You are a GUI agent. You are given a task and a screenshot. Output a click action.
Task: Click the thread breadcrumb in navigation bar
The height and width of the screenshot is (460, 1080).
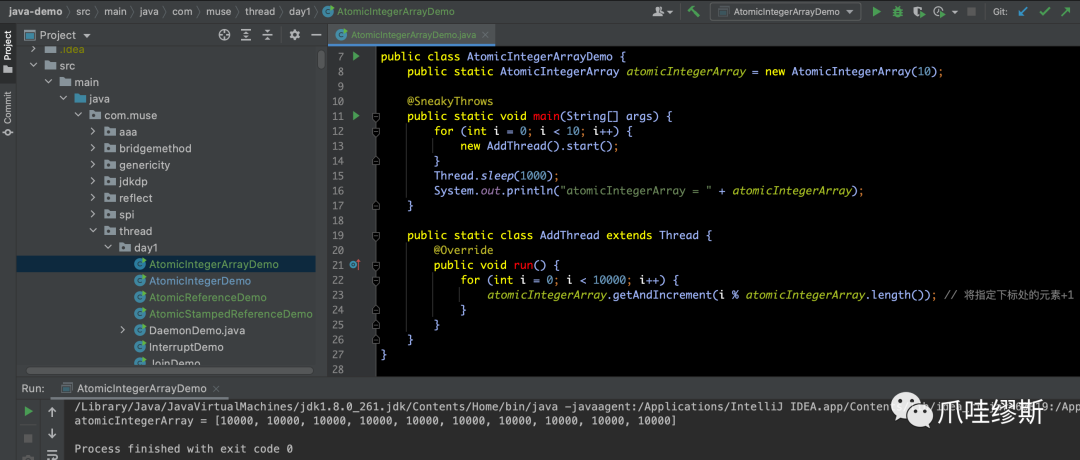coord(259,11)
